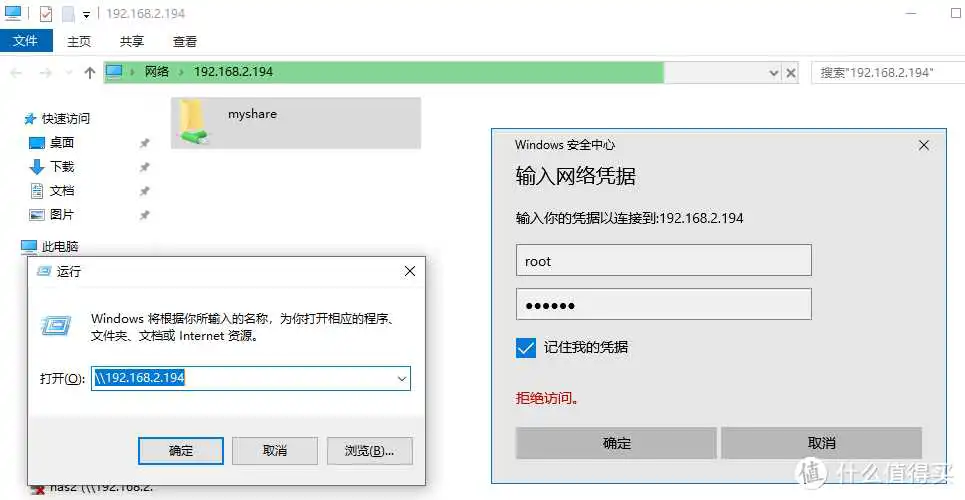Switch to the View (查看) ribbon tab
The height and width of the screenshot is (500, 965).
pos(185,41)
